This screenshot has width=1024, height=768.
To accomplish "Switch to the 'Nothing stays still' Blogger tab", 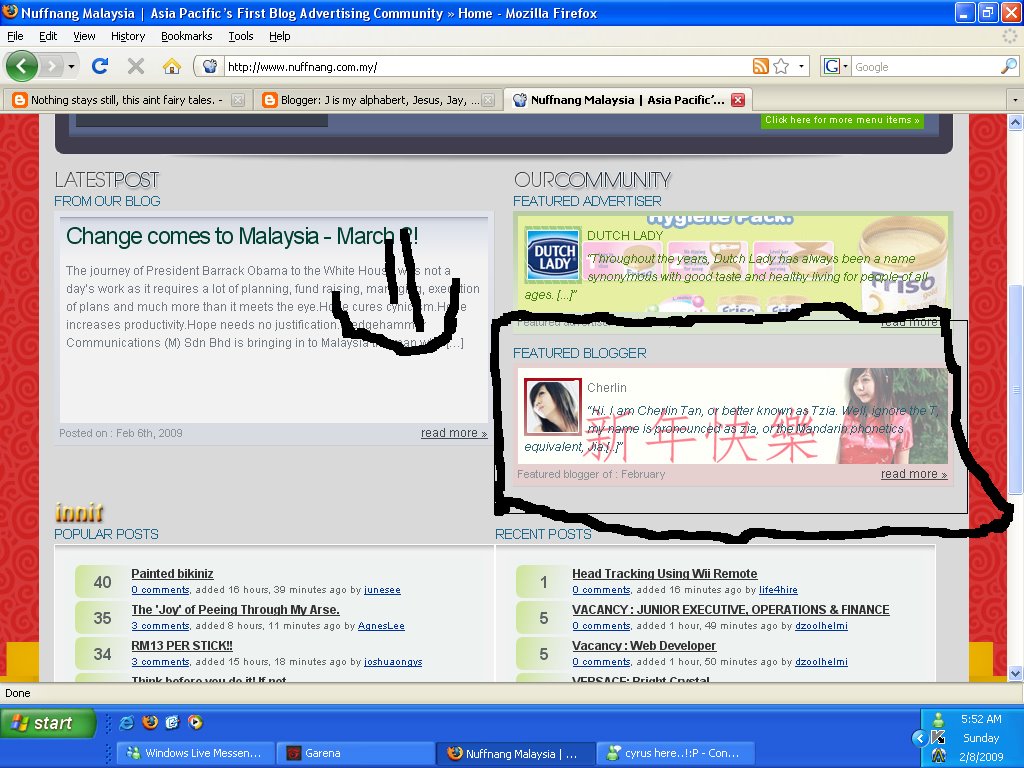I will click(128, 100).
